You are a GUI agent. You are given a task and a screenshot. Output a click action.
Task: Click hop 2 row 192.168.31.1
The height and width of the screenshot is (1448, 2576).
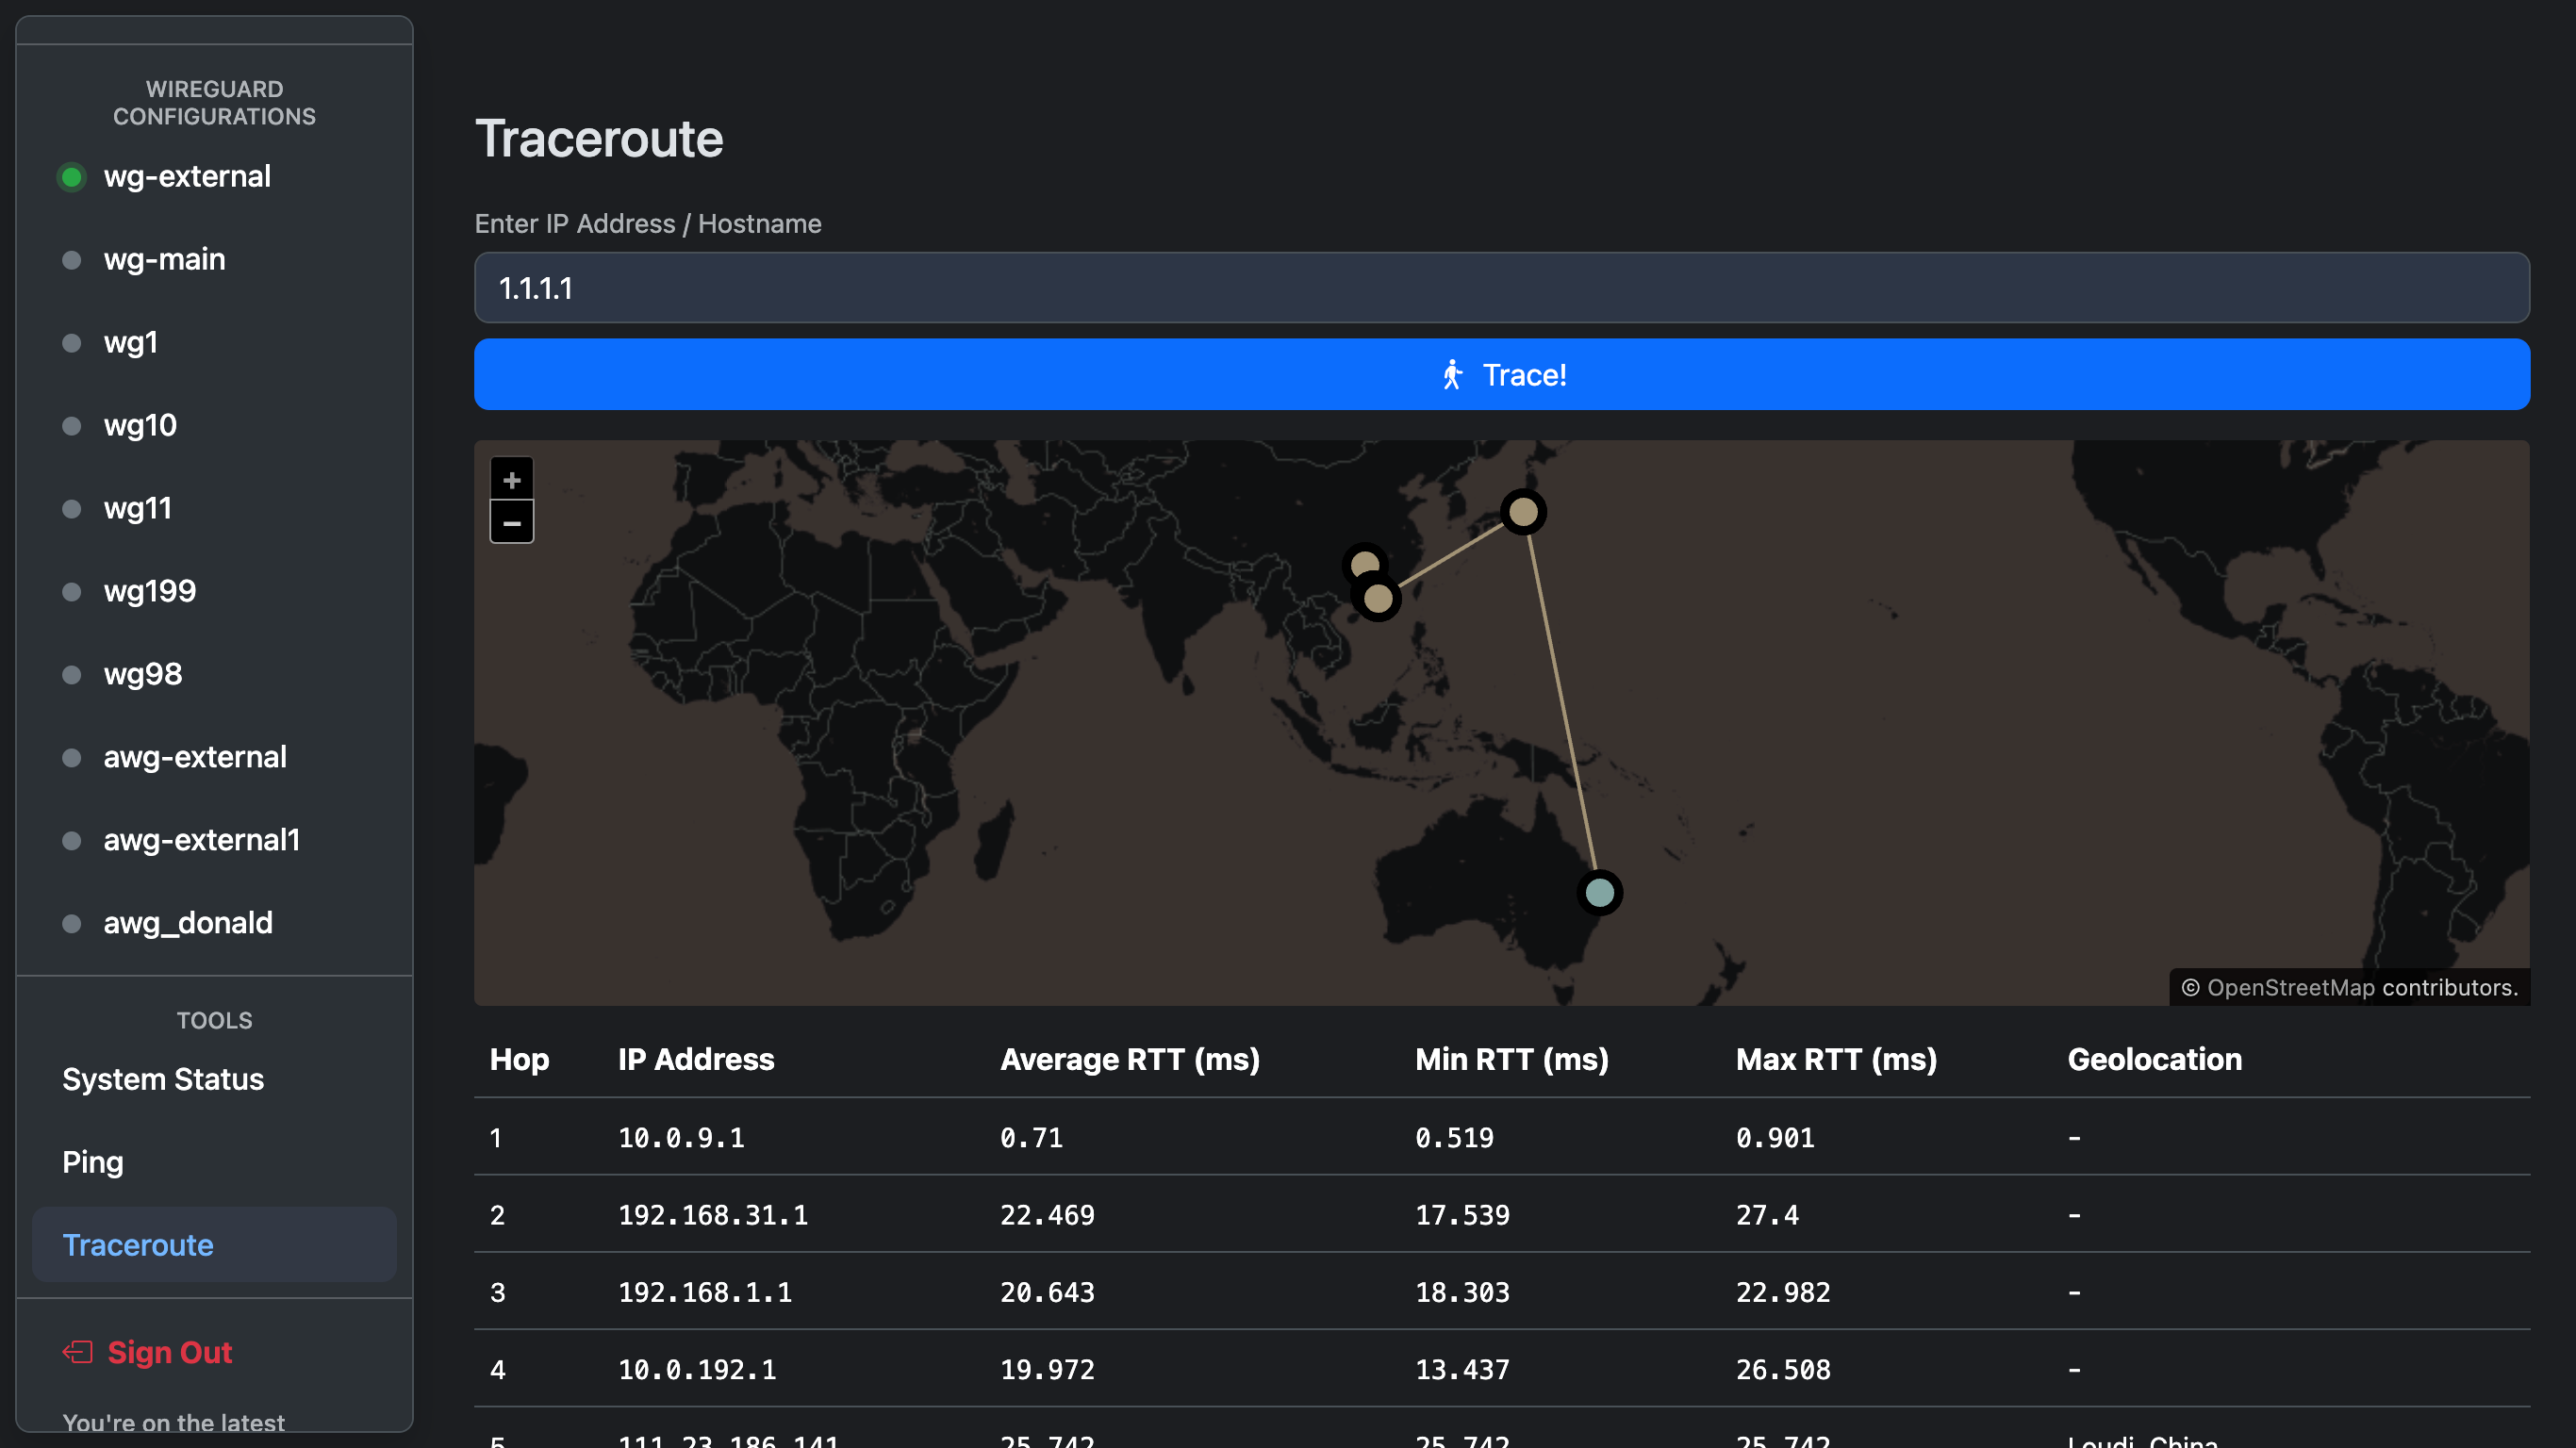[x=712, y=1215]
